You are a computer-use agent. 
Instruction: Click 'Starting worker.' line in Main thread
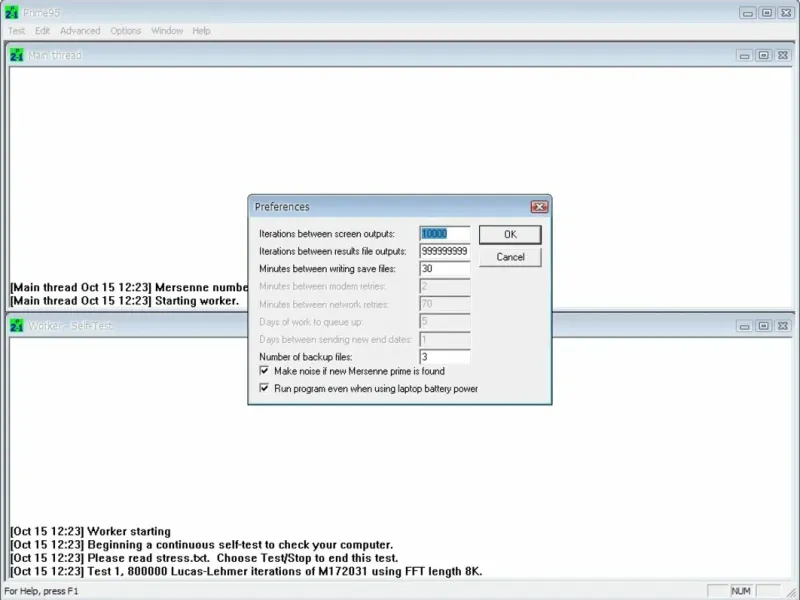click(124, 301)
